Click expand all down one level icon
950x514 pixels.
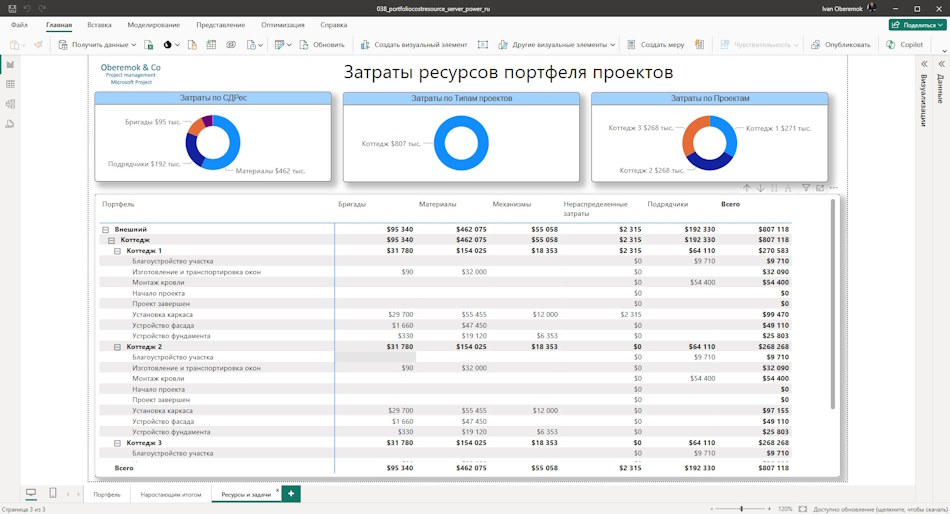(x=788, y=189)
